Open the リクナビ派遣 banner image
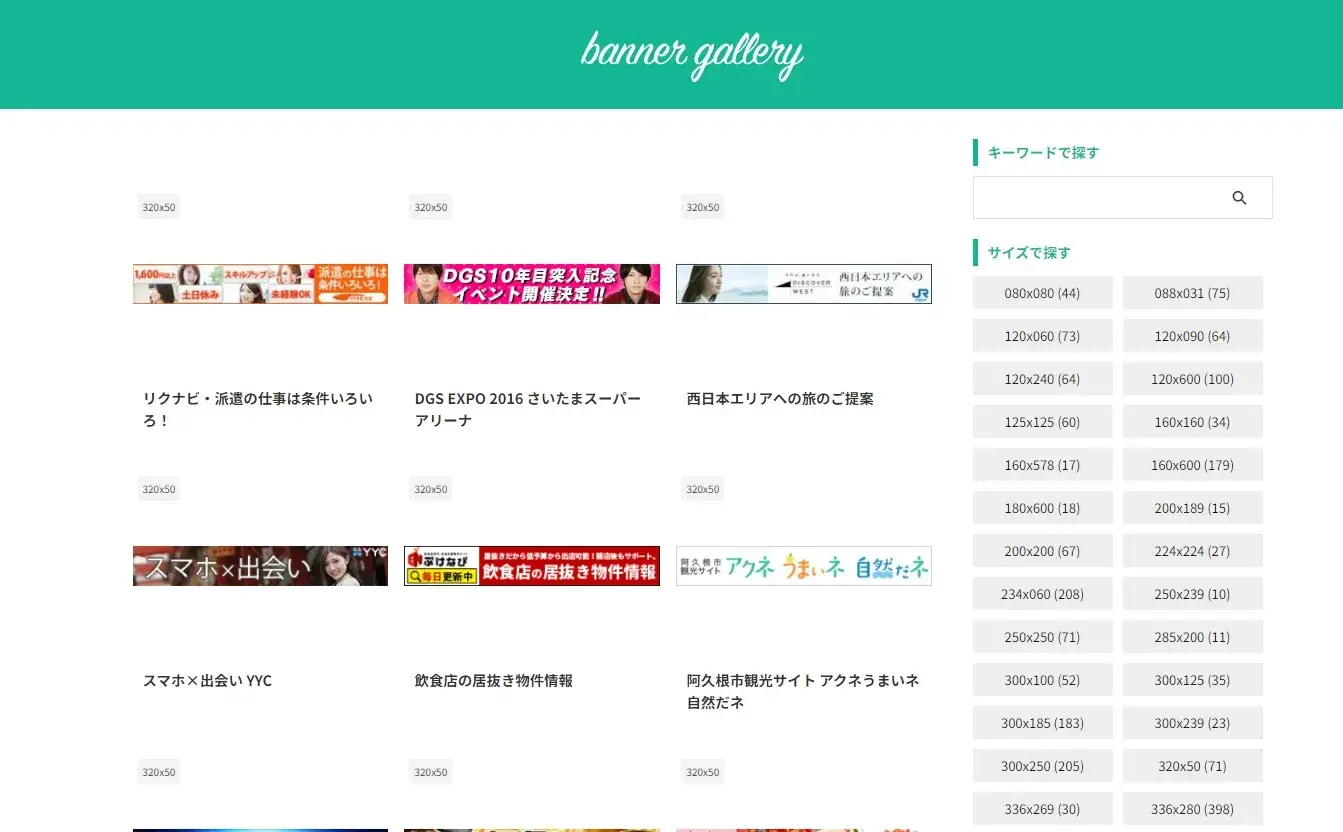The image size is (1343, 832). tap(259, 284)
